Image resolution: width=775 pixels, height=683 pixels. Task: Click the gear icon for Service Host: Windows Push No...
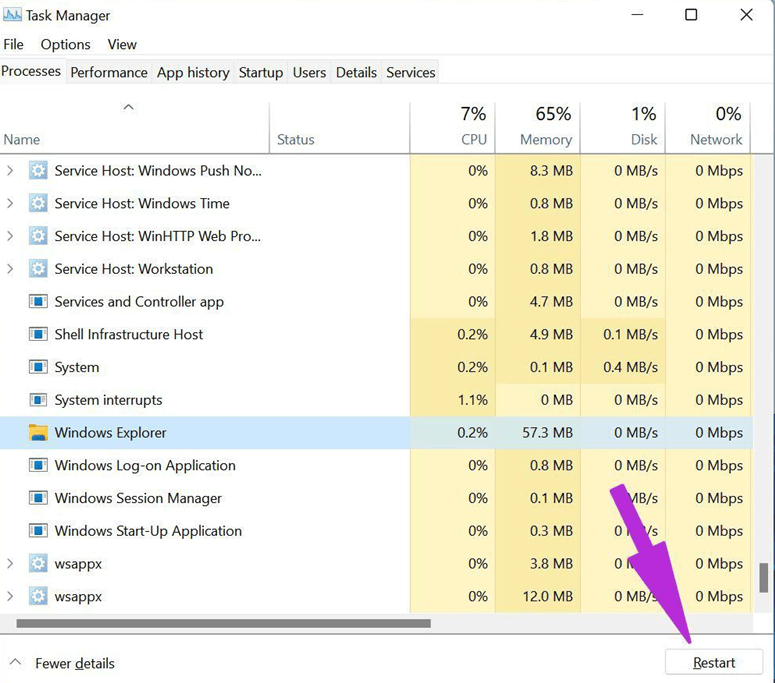pyautogui.click(x=38, y=171)
